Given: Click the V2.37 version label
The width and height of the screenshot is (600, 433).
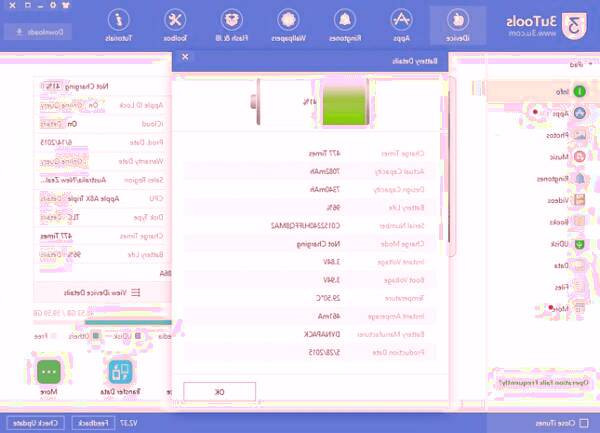Looking at the screenshot, I should (129, 423).
